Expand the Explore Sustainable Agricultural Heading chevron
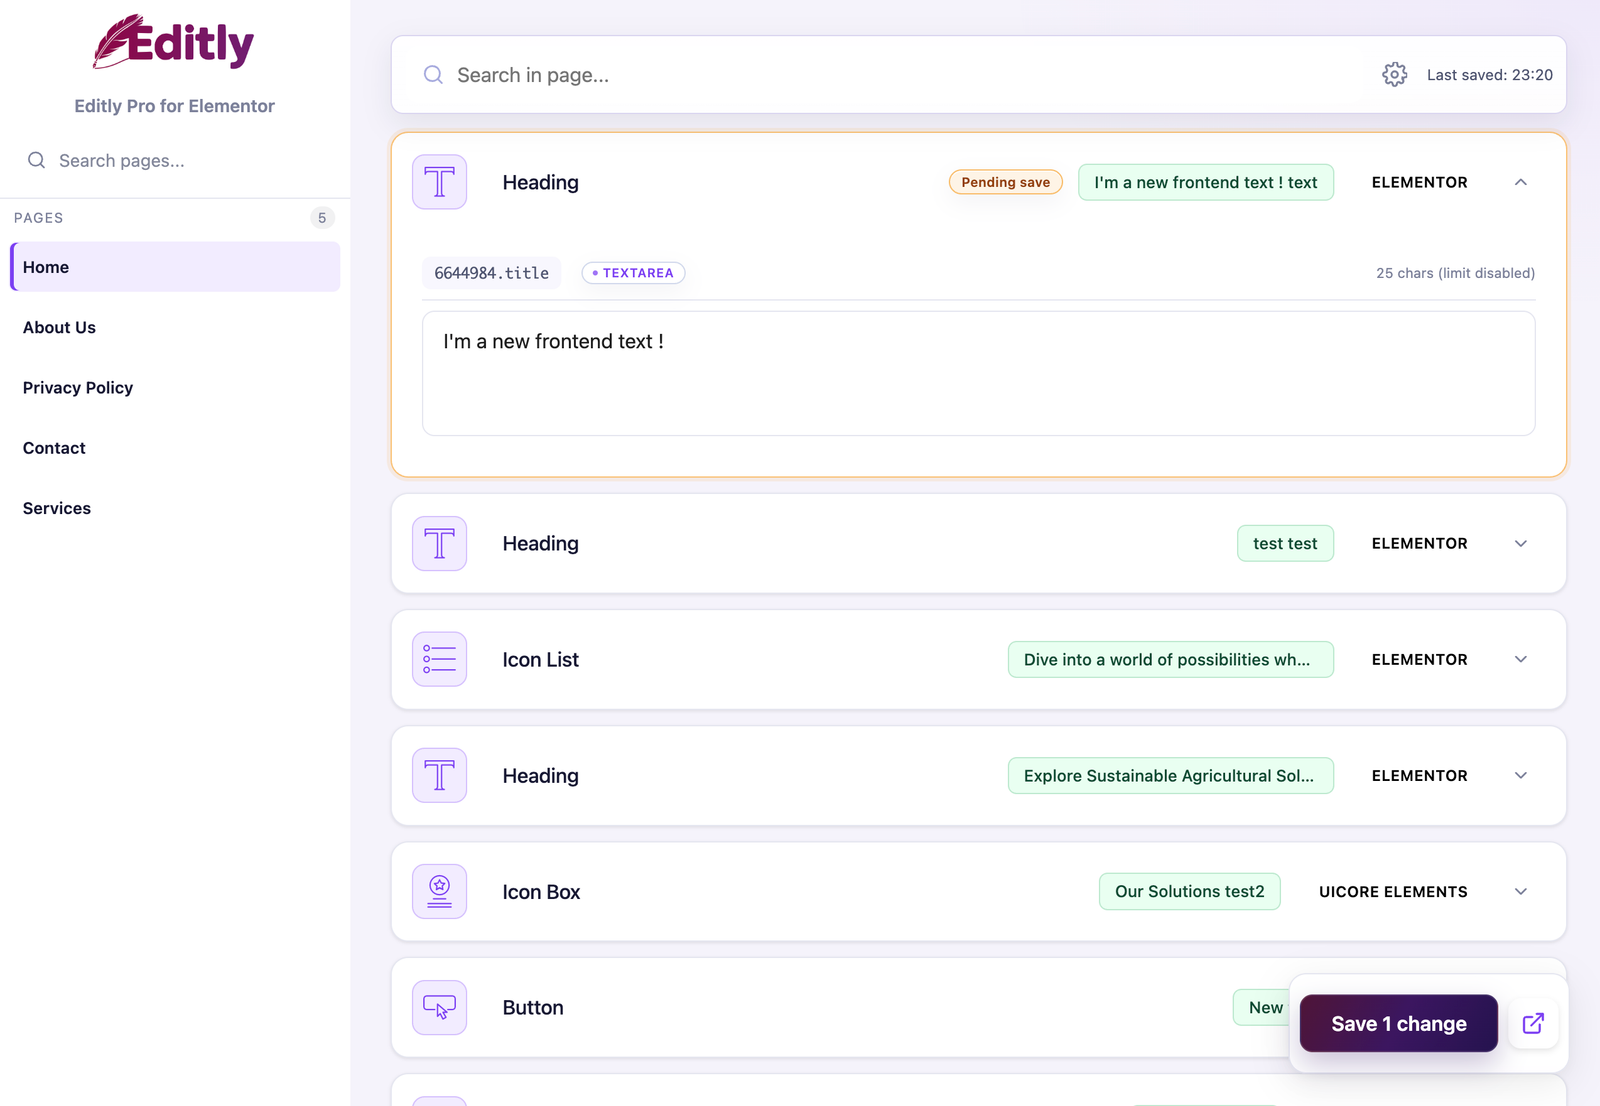The width and height of the screenshot is (1600, 1106). (x=1521, y=775)
